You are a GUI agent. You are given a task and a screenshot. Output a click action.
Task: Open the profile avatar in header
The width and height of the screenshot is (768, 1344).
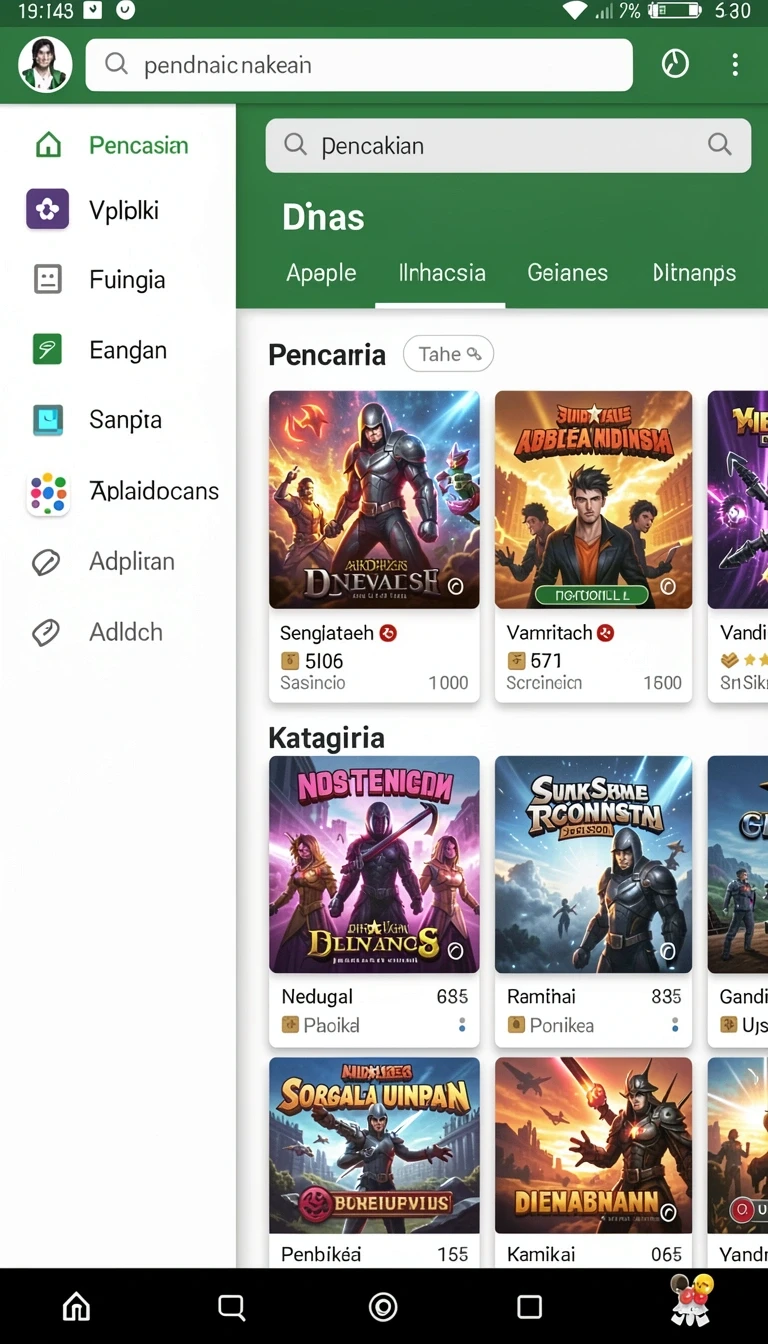(x=45, y=65)
